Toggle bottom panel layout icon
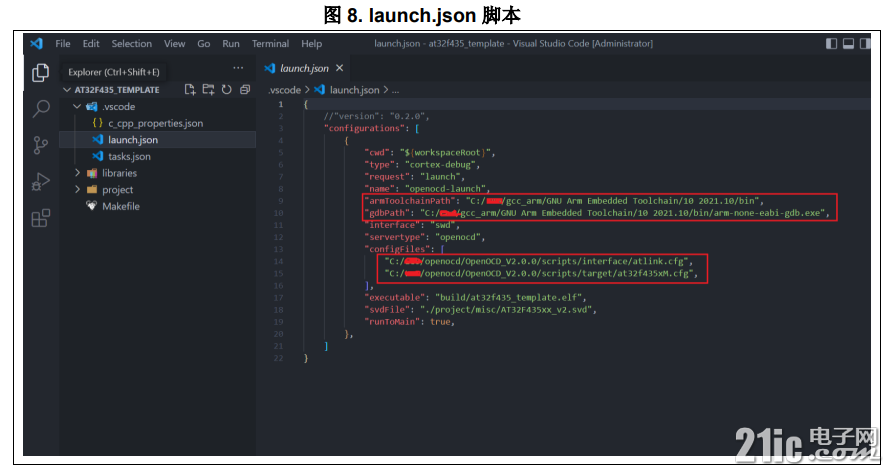 point(848,44)
